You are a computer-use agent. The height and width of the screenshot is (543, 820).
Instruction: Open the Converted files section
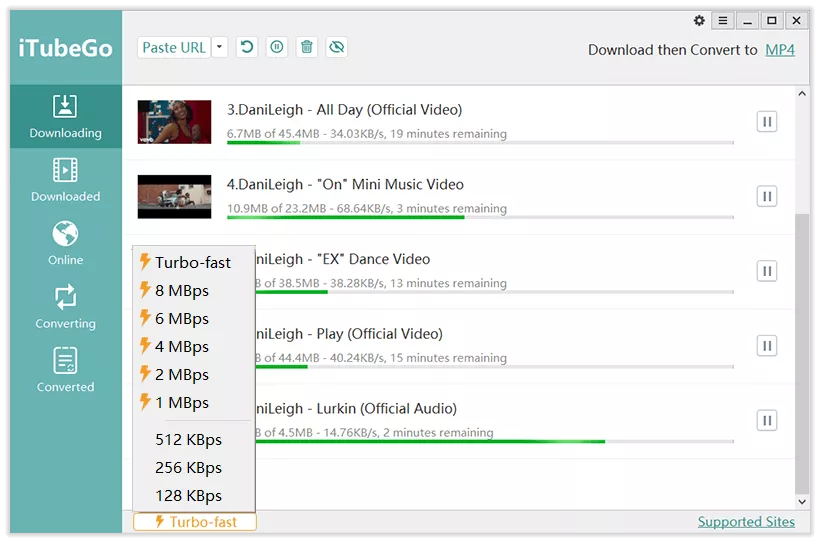click(65, 370)
